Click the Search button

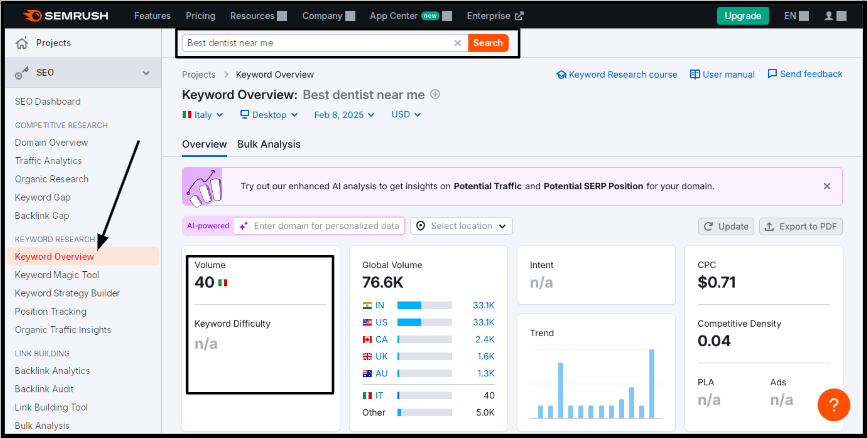coord(488,43)
